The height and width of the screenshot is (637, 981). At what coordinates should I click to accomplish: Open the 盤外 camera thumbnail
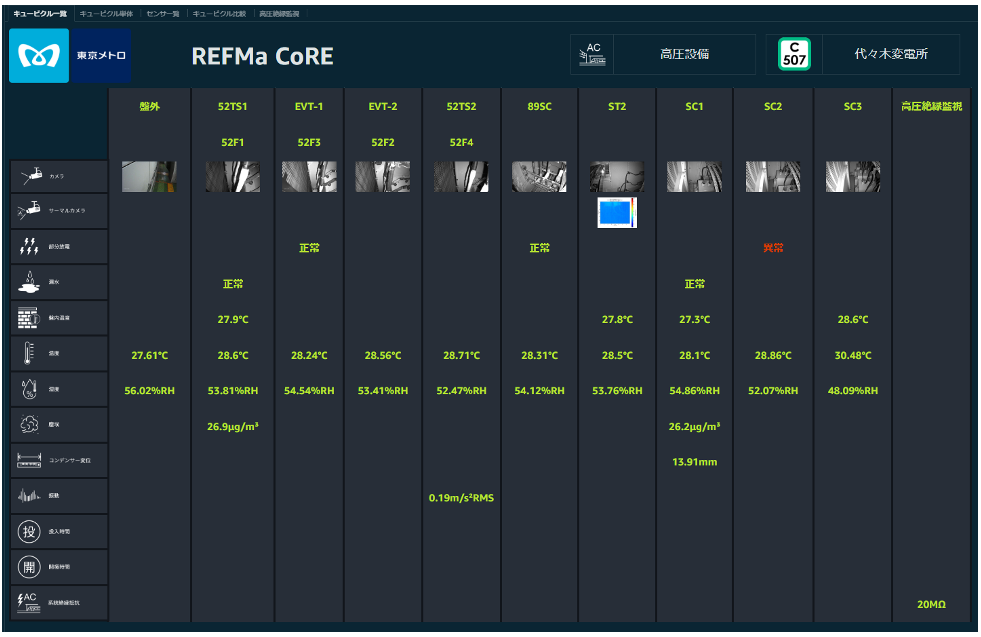149,176
